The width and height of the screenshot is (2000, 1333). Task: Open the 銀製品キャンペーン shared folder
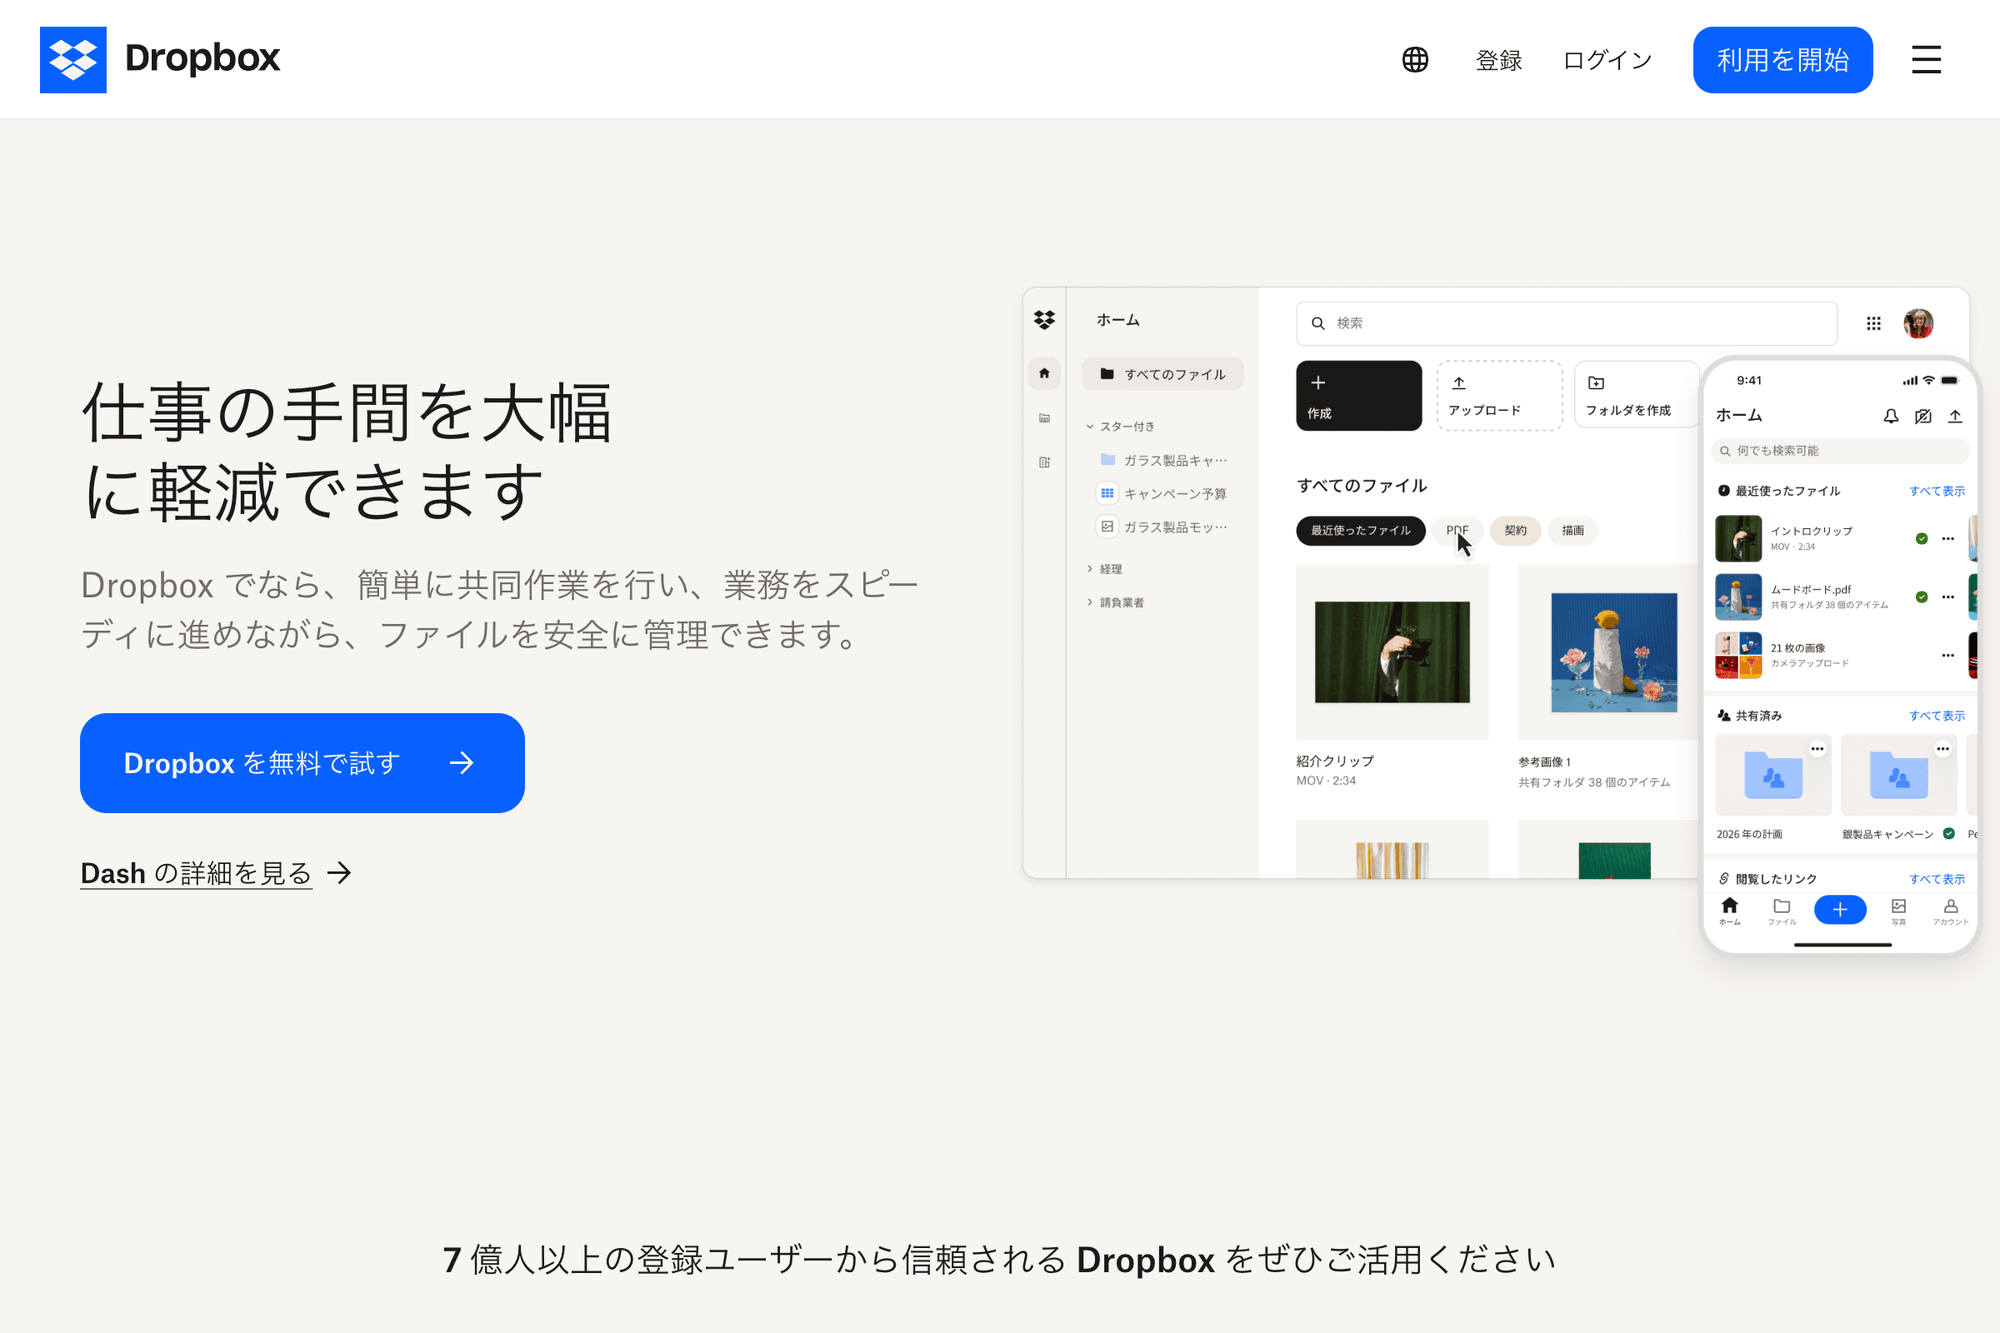[1899, 775]
